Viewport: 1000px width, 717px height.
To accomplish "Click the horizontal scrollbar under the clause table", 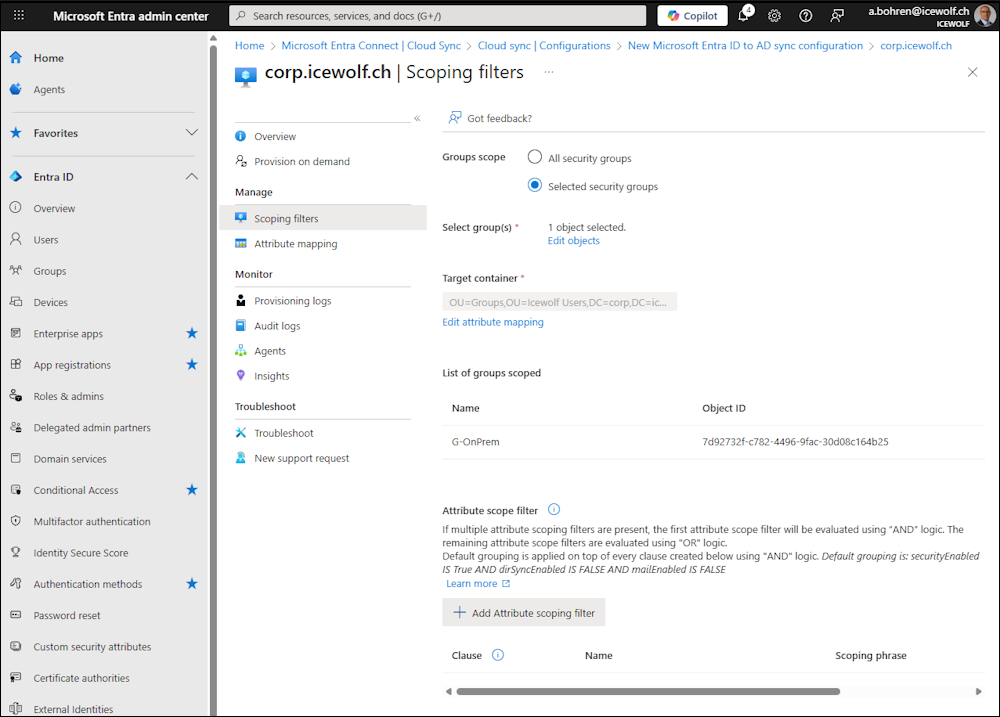I will coord(647,691).
